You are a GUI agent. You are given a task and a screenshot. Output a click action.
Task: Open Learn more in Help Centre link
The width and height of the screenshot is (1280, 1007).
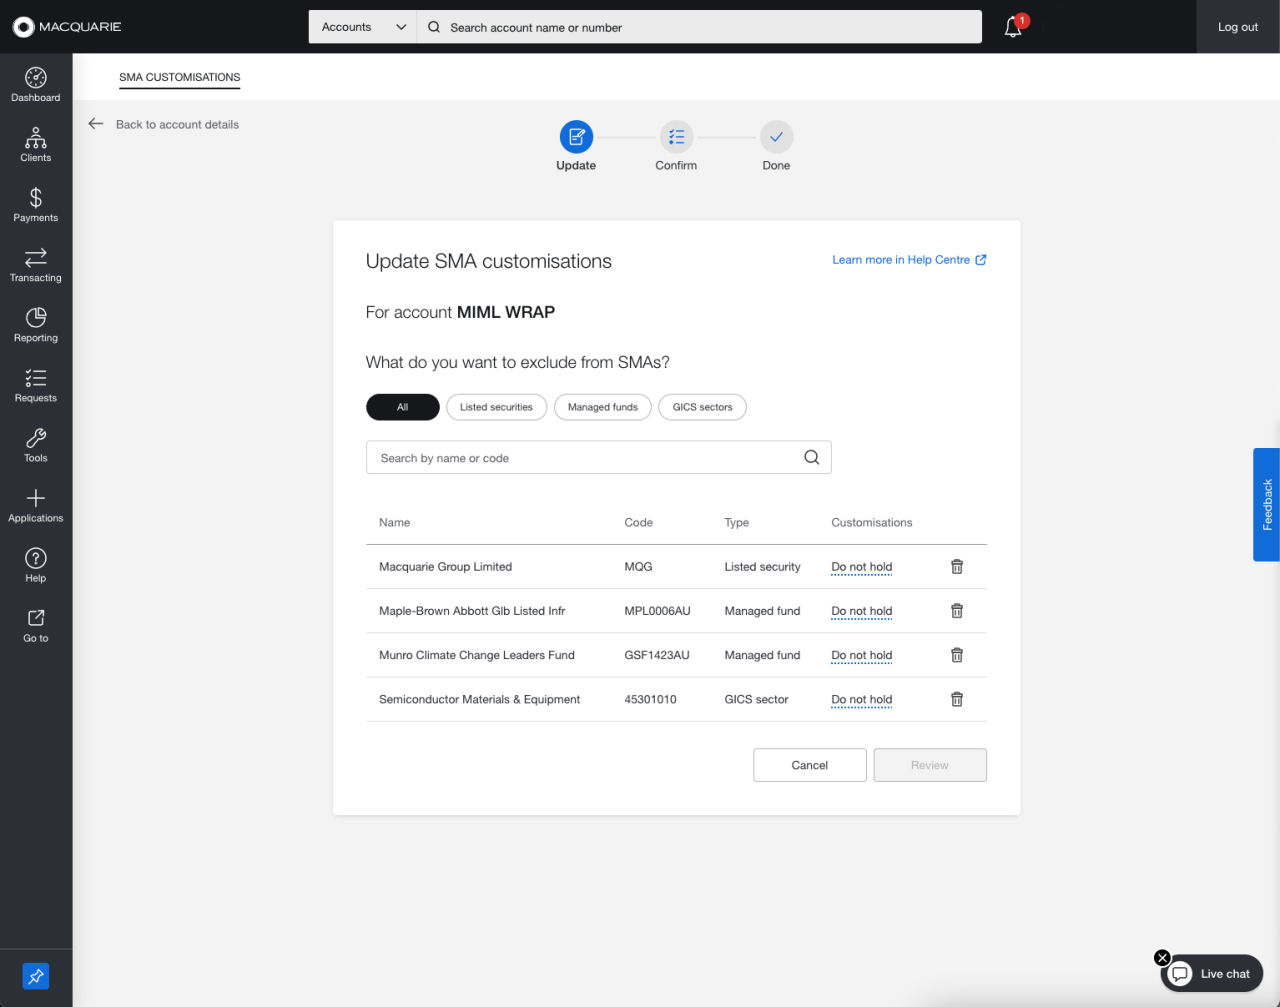coord(909,260)
